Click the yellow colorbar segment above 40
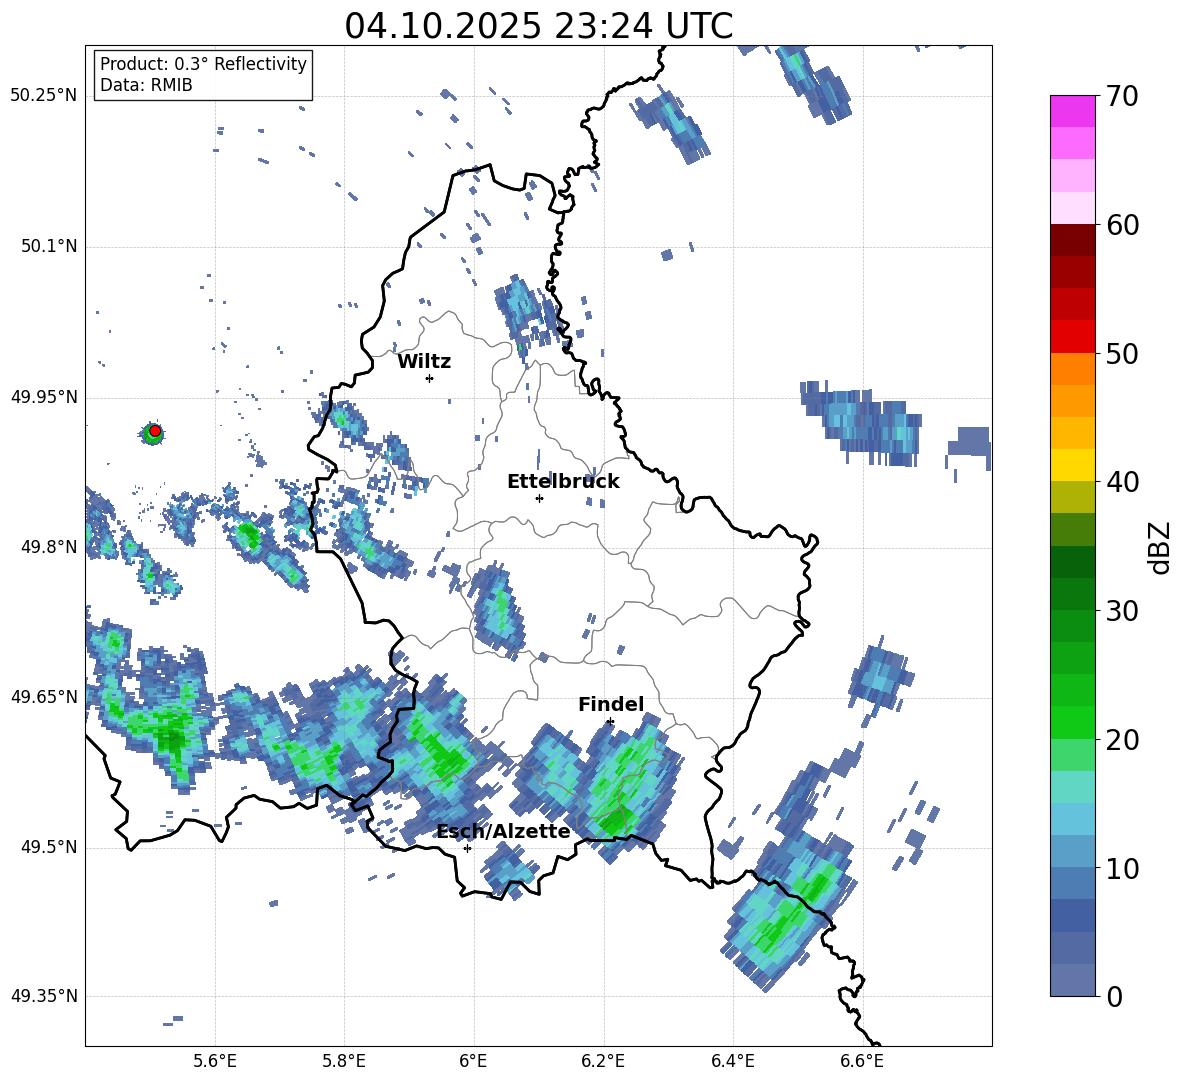The image size is (1184, 1081). pyautogui.click(x=1072, y=465)
